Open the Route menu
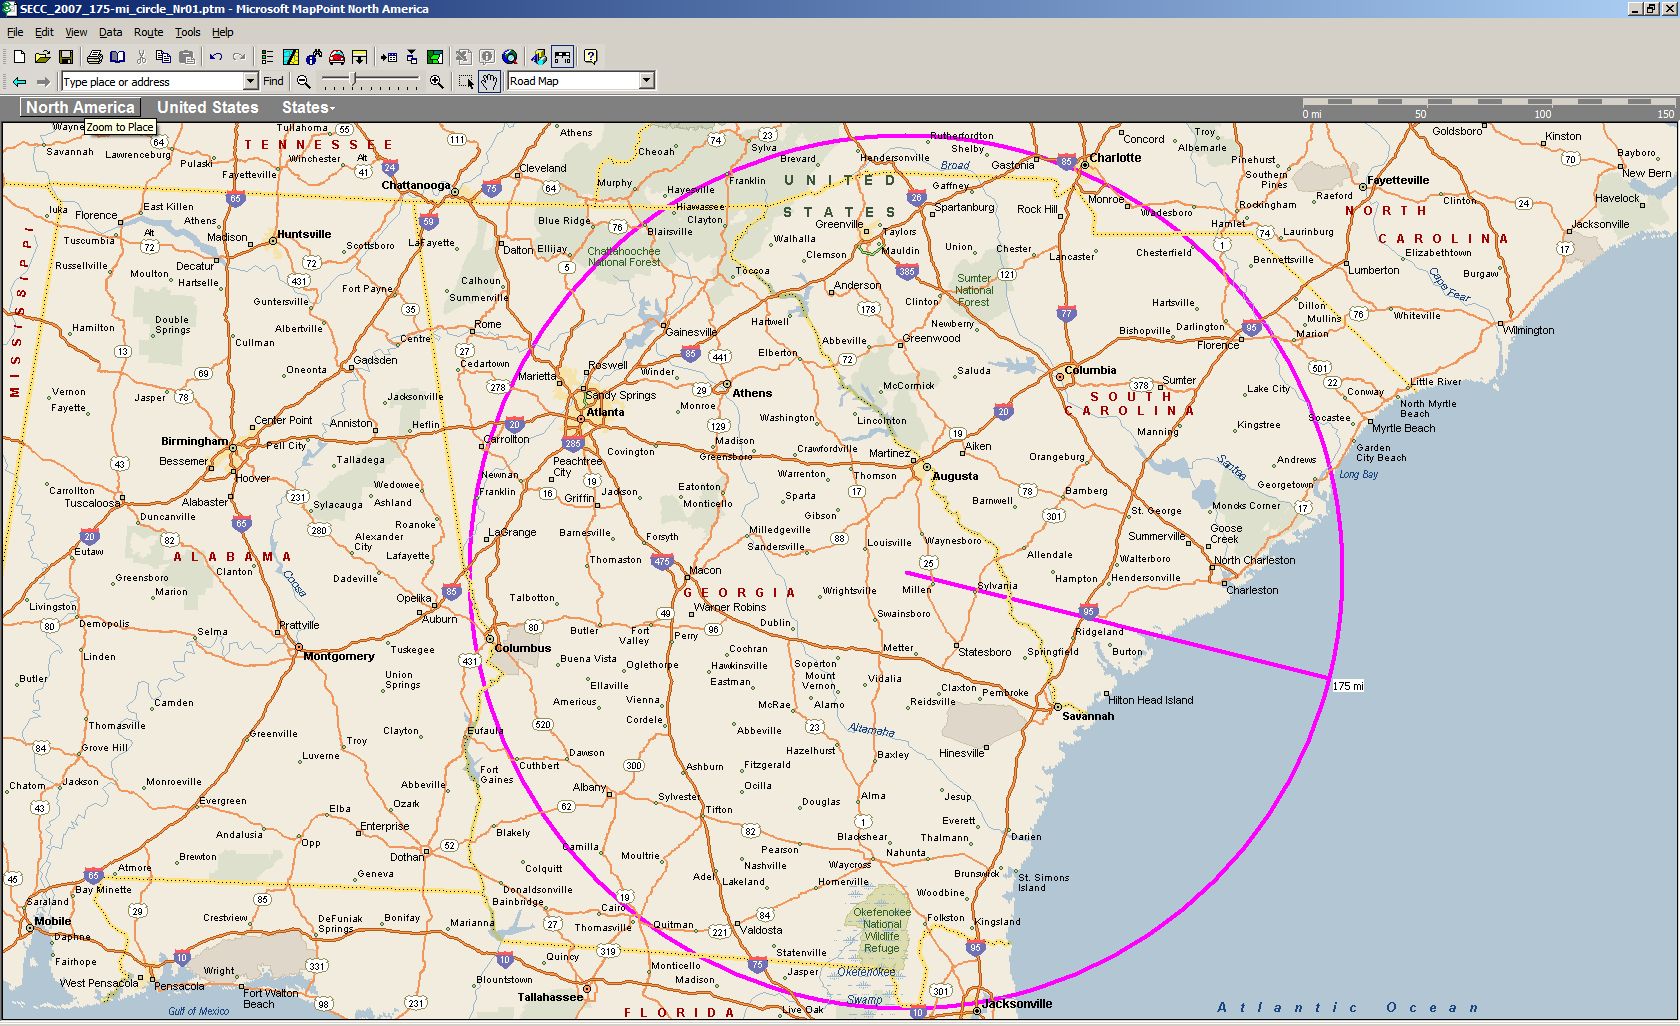The image size is (1680, 1026). [x=148, y=32]
